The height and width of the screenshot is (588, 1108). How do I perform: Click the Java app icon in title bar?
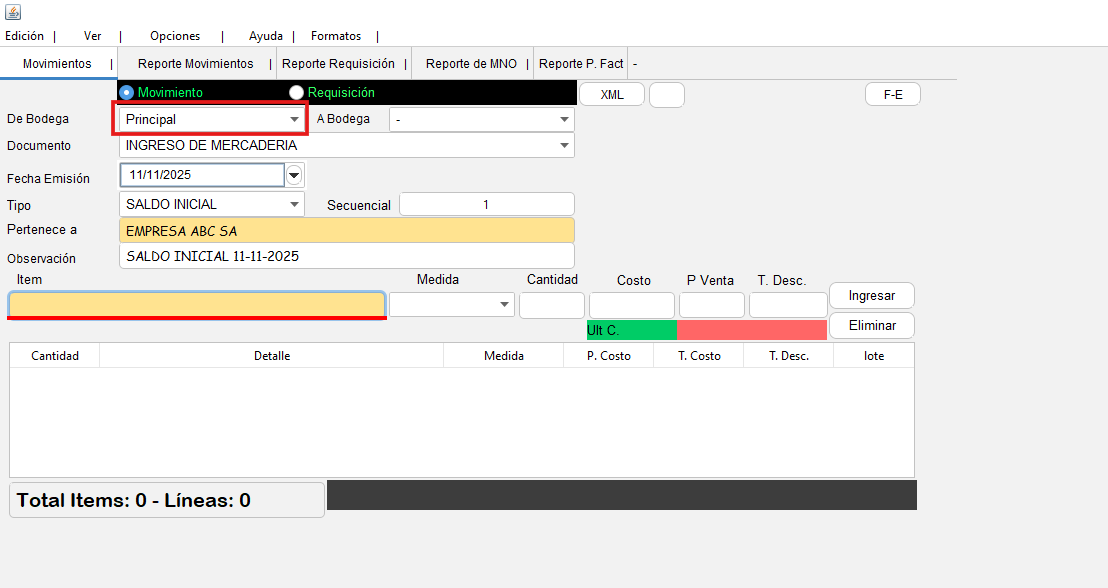[12, 12]
